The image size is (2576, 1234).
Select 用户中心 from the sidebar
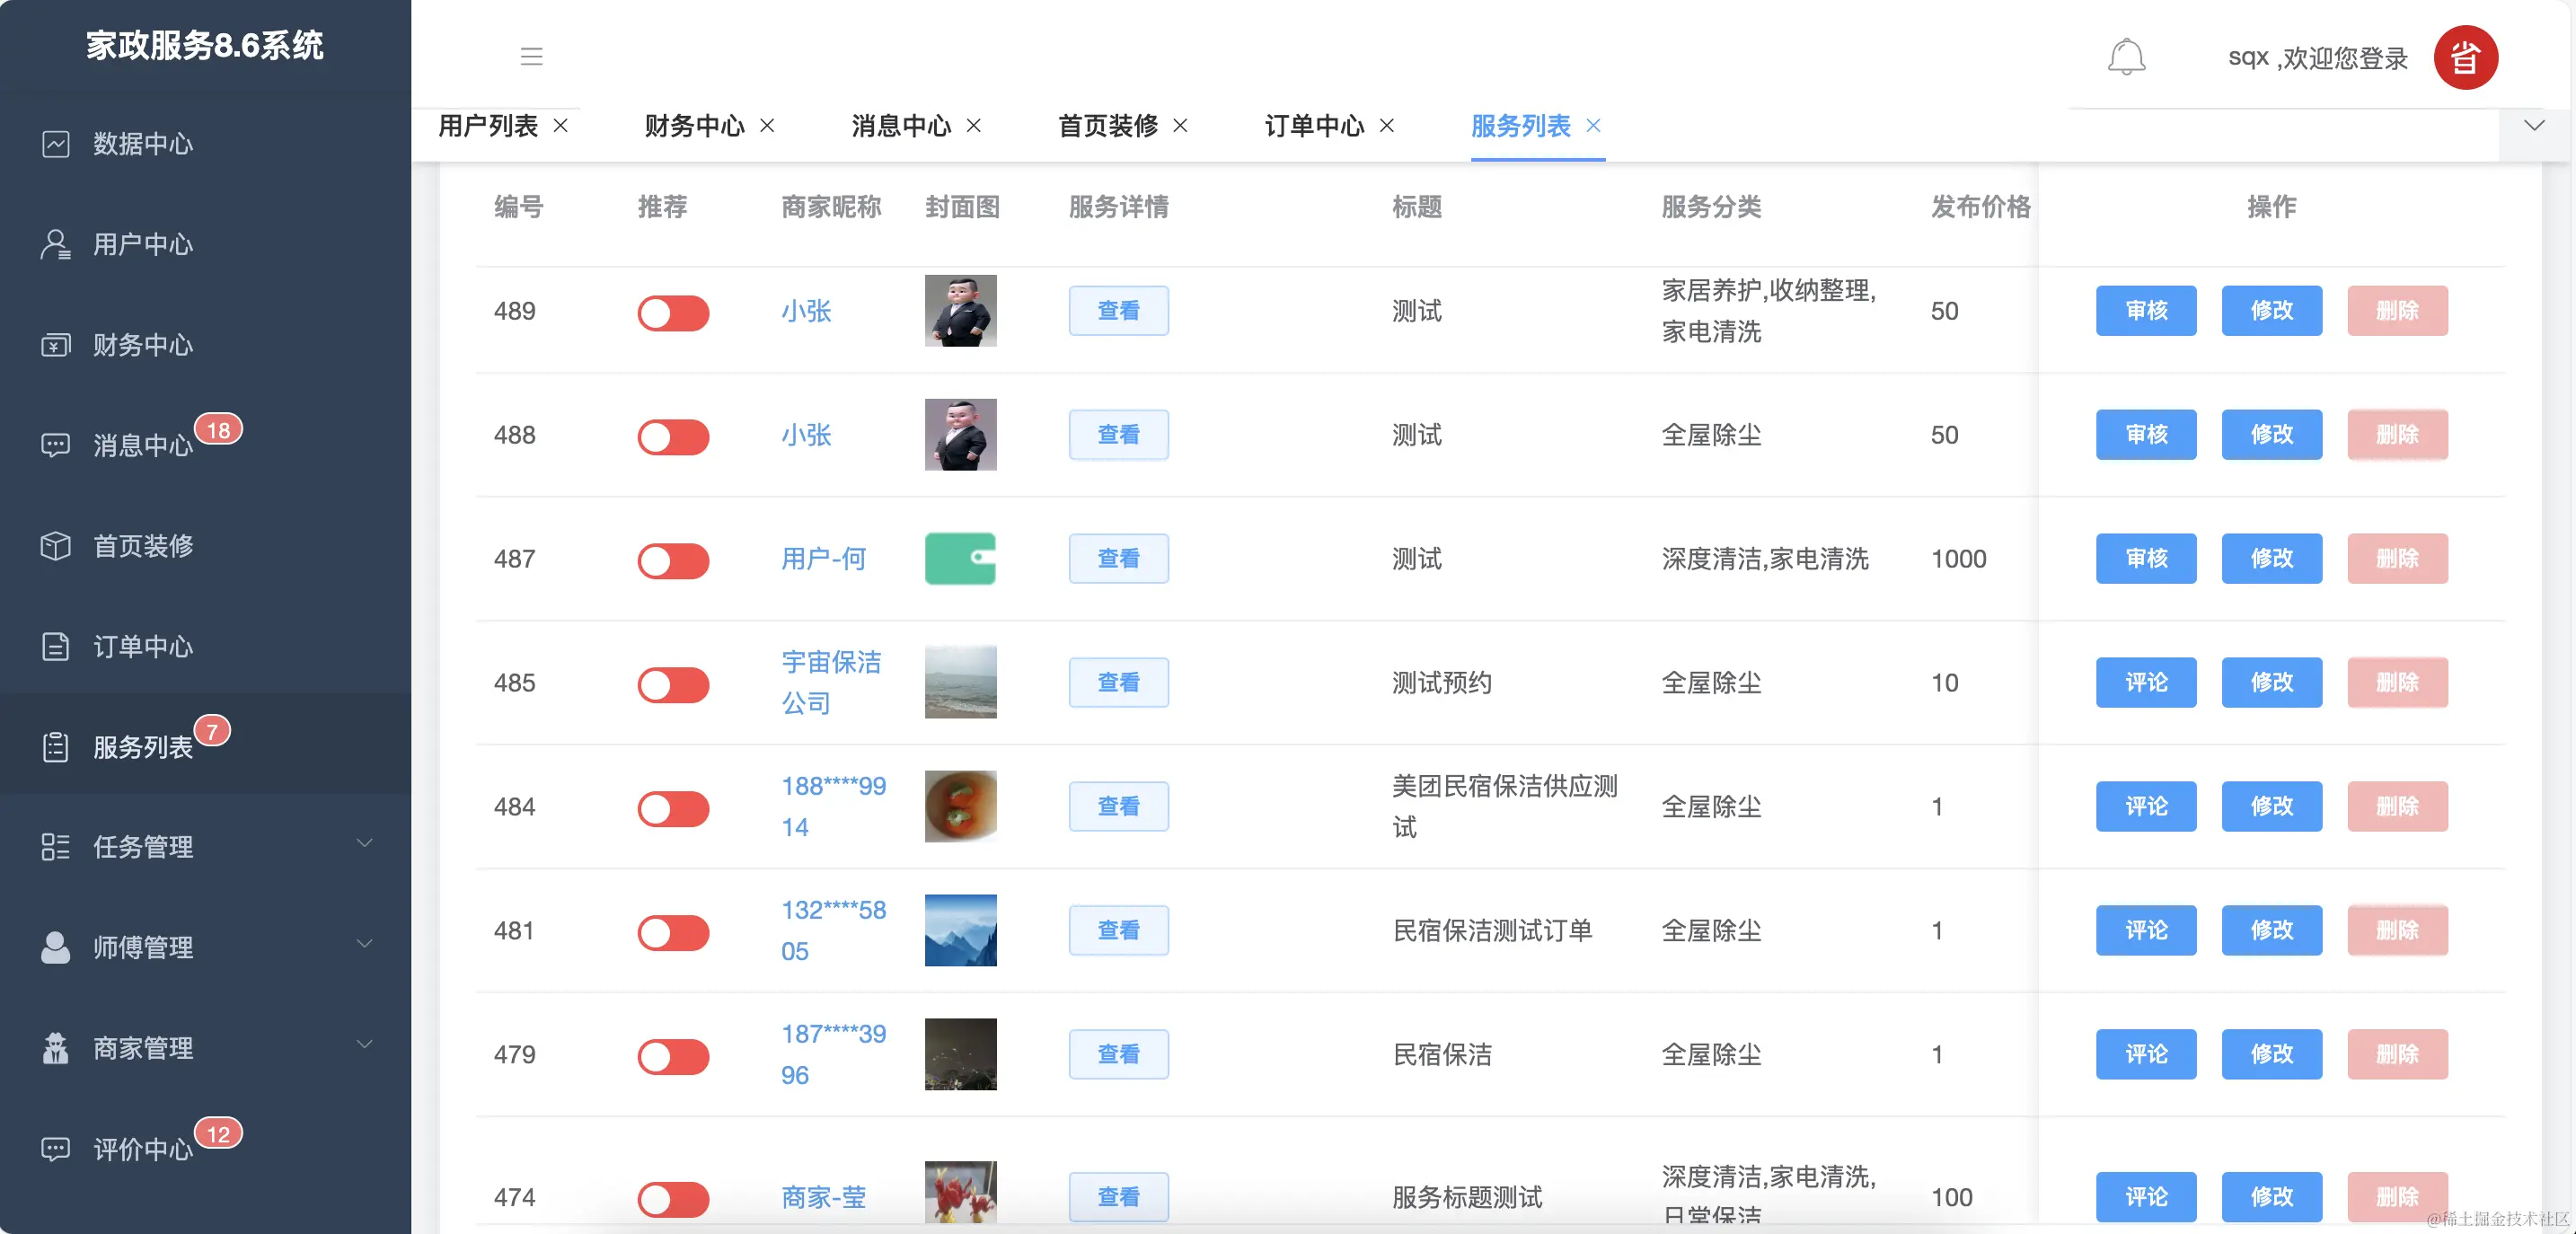[141, 245]
